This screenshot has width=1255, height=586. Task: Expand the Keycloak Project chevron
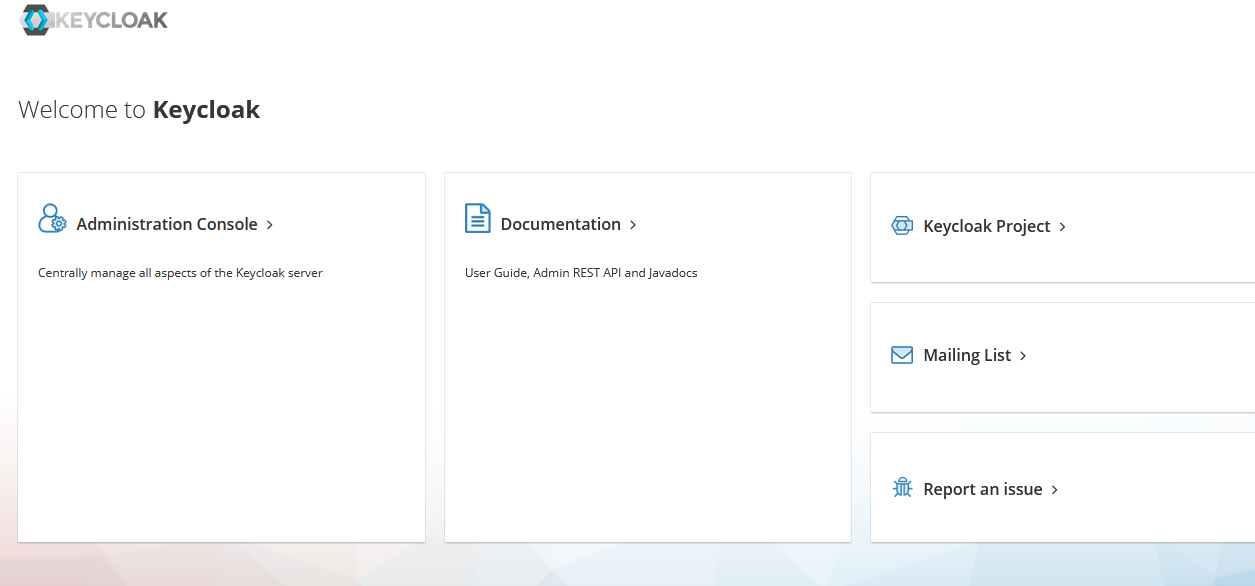[1064, 227]
